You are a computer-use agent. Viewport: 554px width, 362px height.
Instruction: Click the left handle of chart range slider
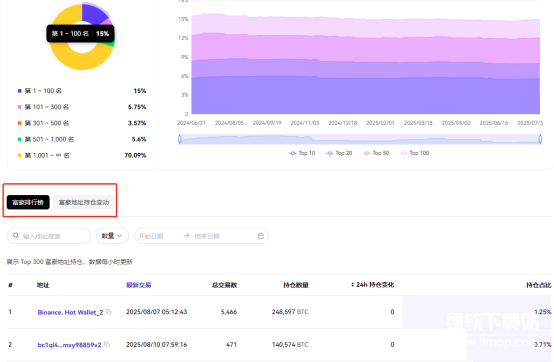tap(180, 139)
